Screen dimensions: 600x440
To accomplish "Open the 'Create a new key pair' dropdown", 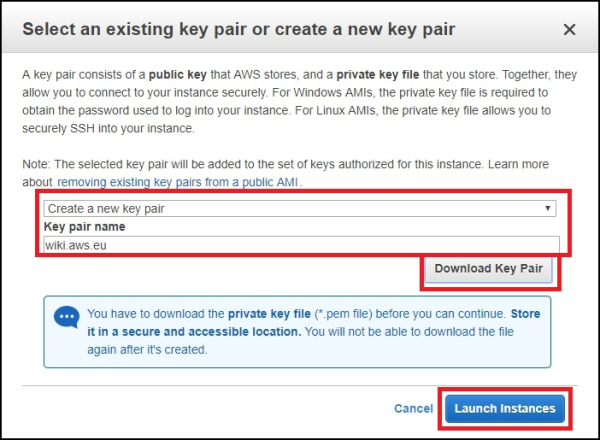I will point(300,209).
